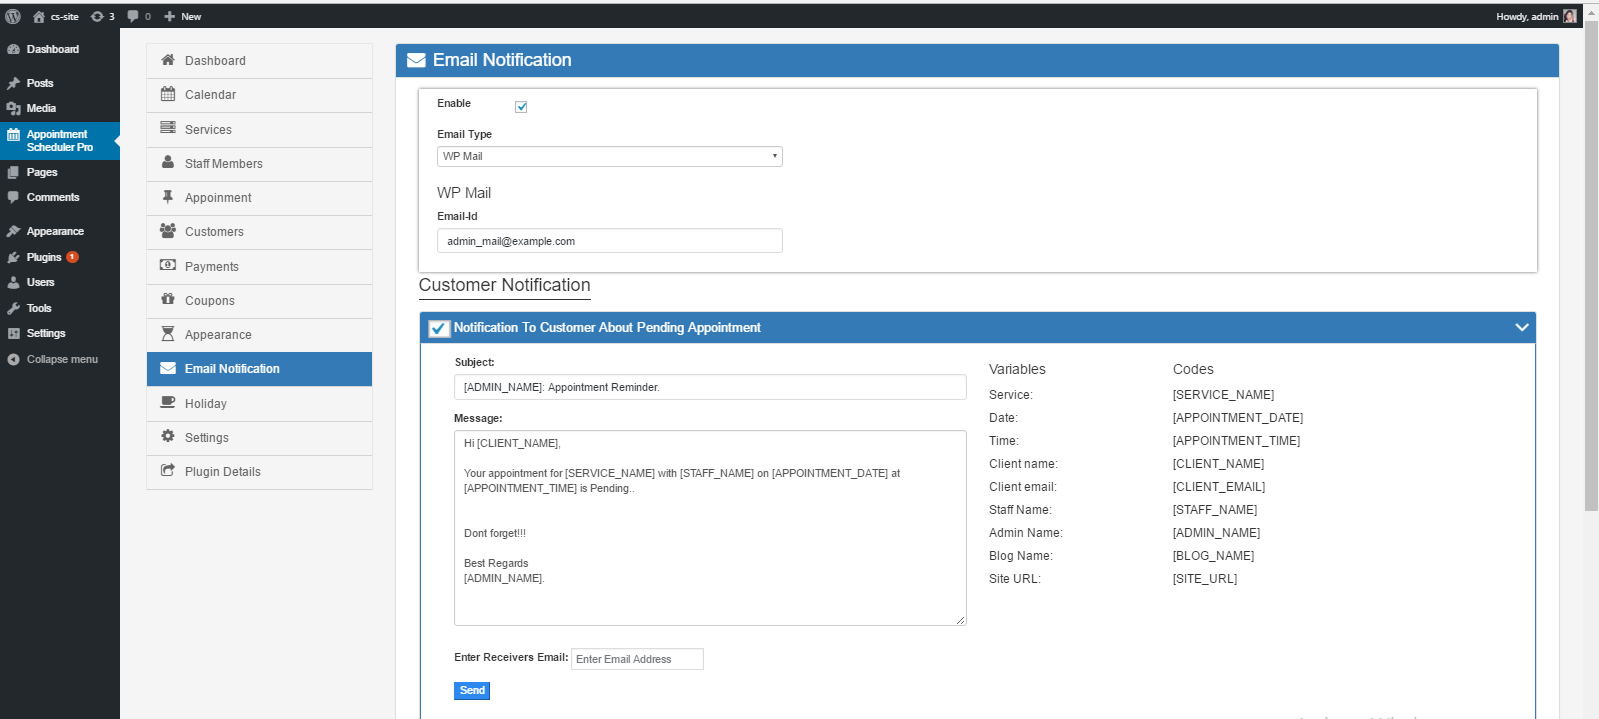Click the Holiday coffee cup icon
This screenshot has height=719, width=1599.
click(x=168, y=403)
